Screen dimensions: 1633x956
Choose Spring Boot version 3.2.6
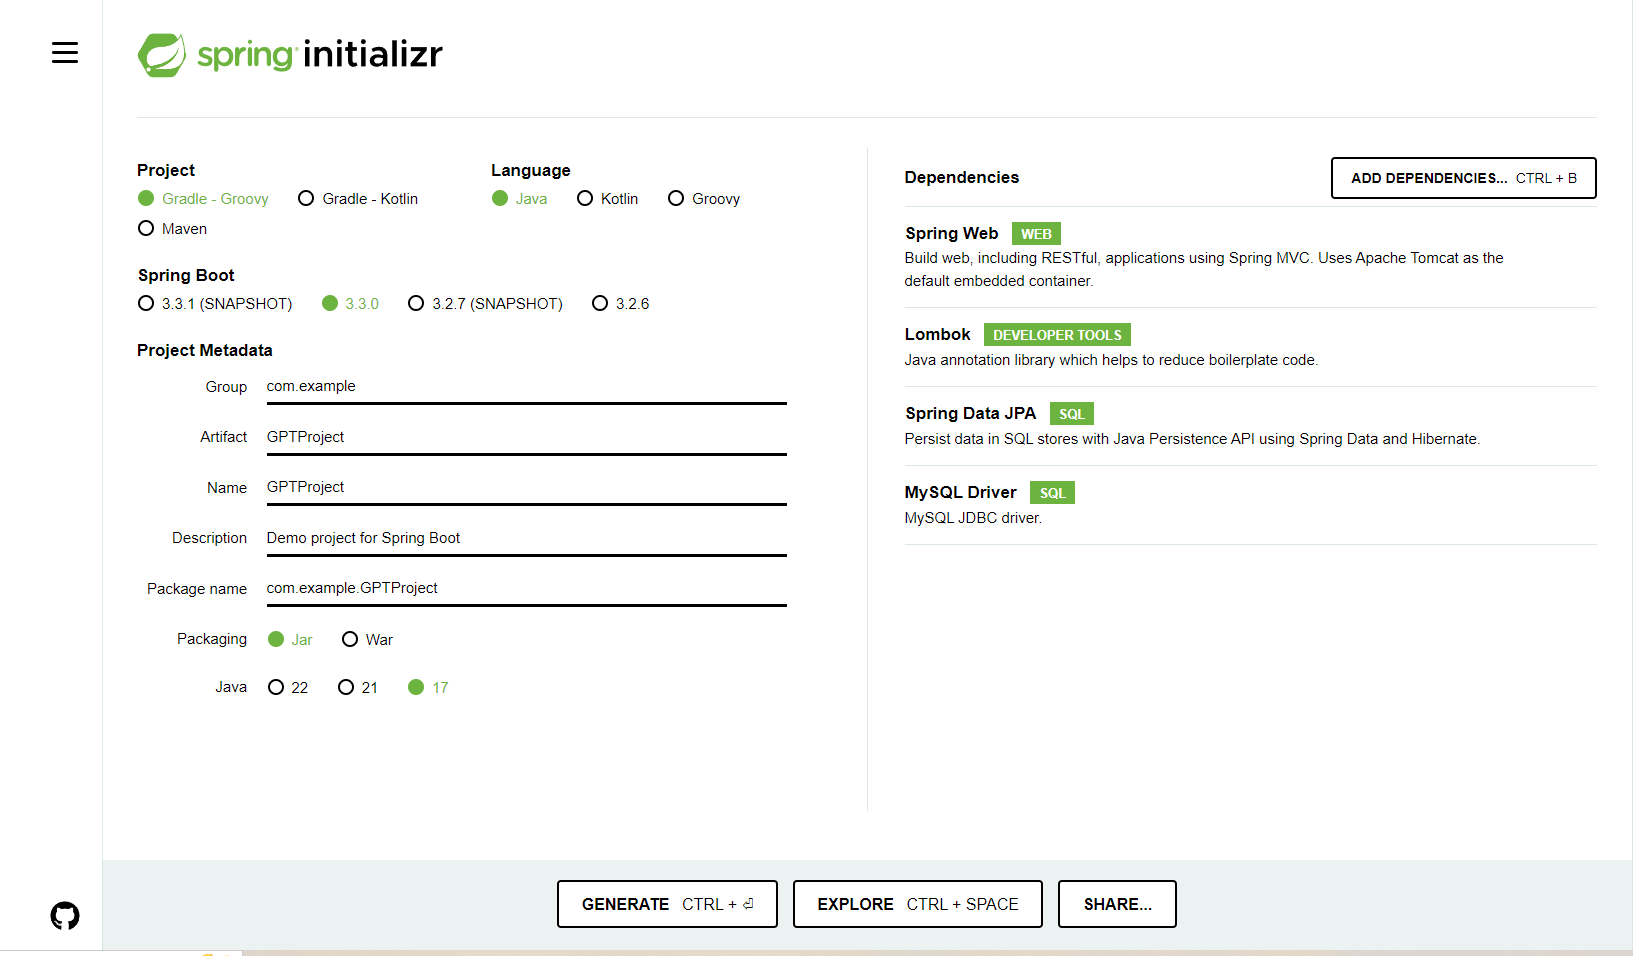pyautogui.click(x=620, y=304)
